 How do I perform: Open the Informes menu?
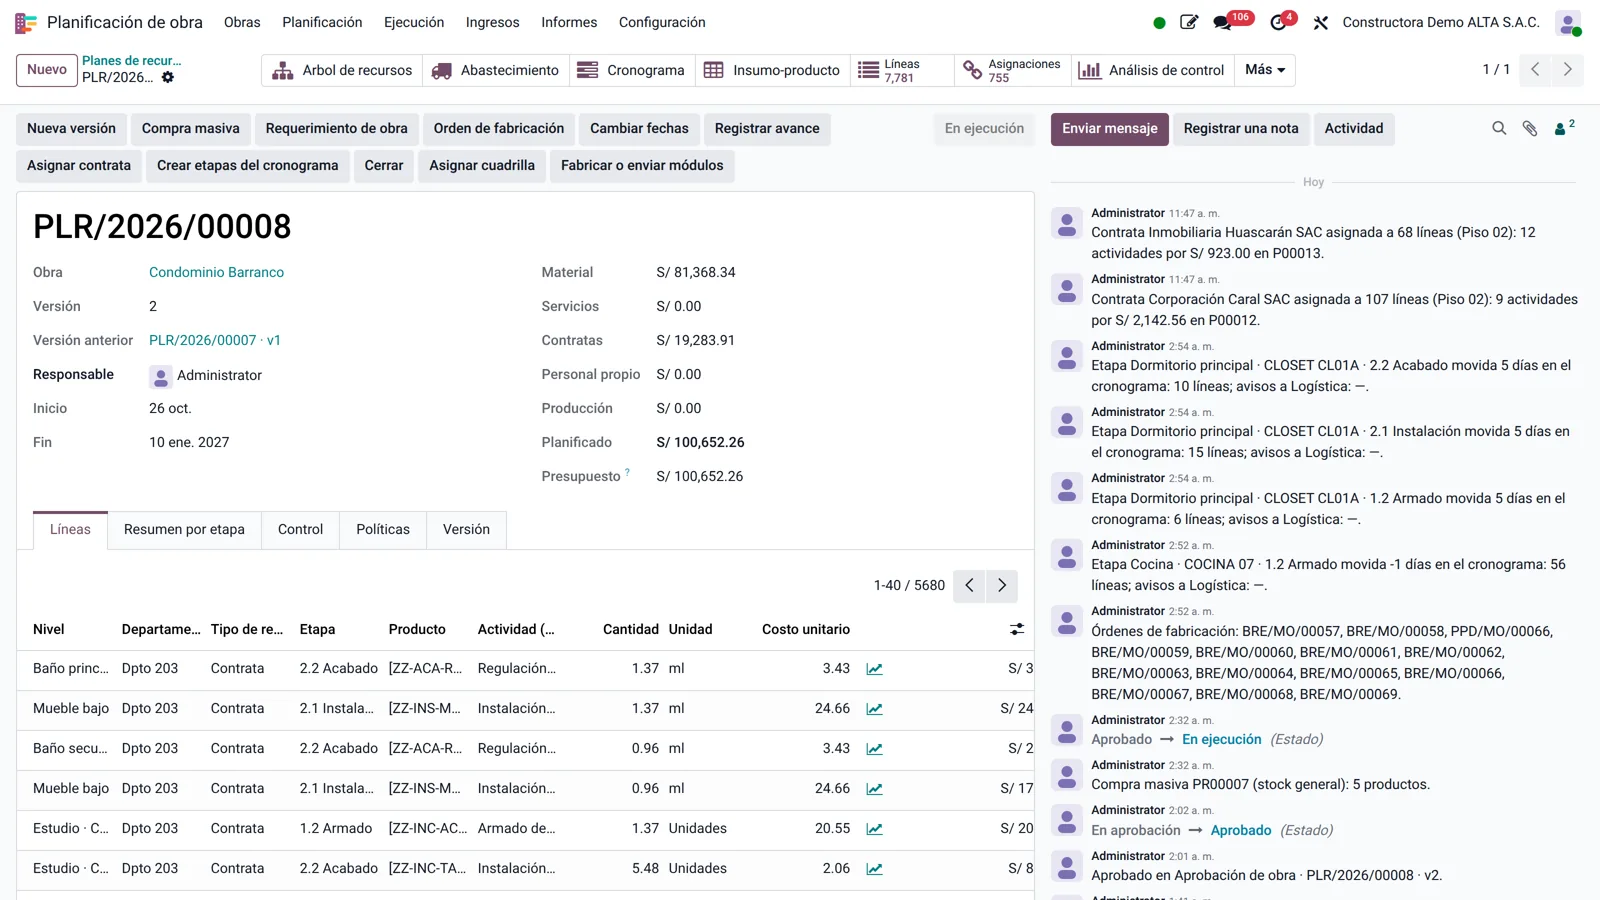(569, 22)
